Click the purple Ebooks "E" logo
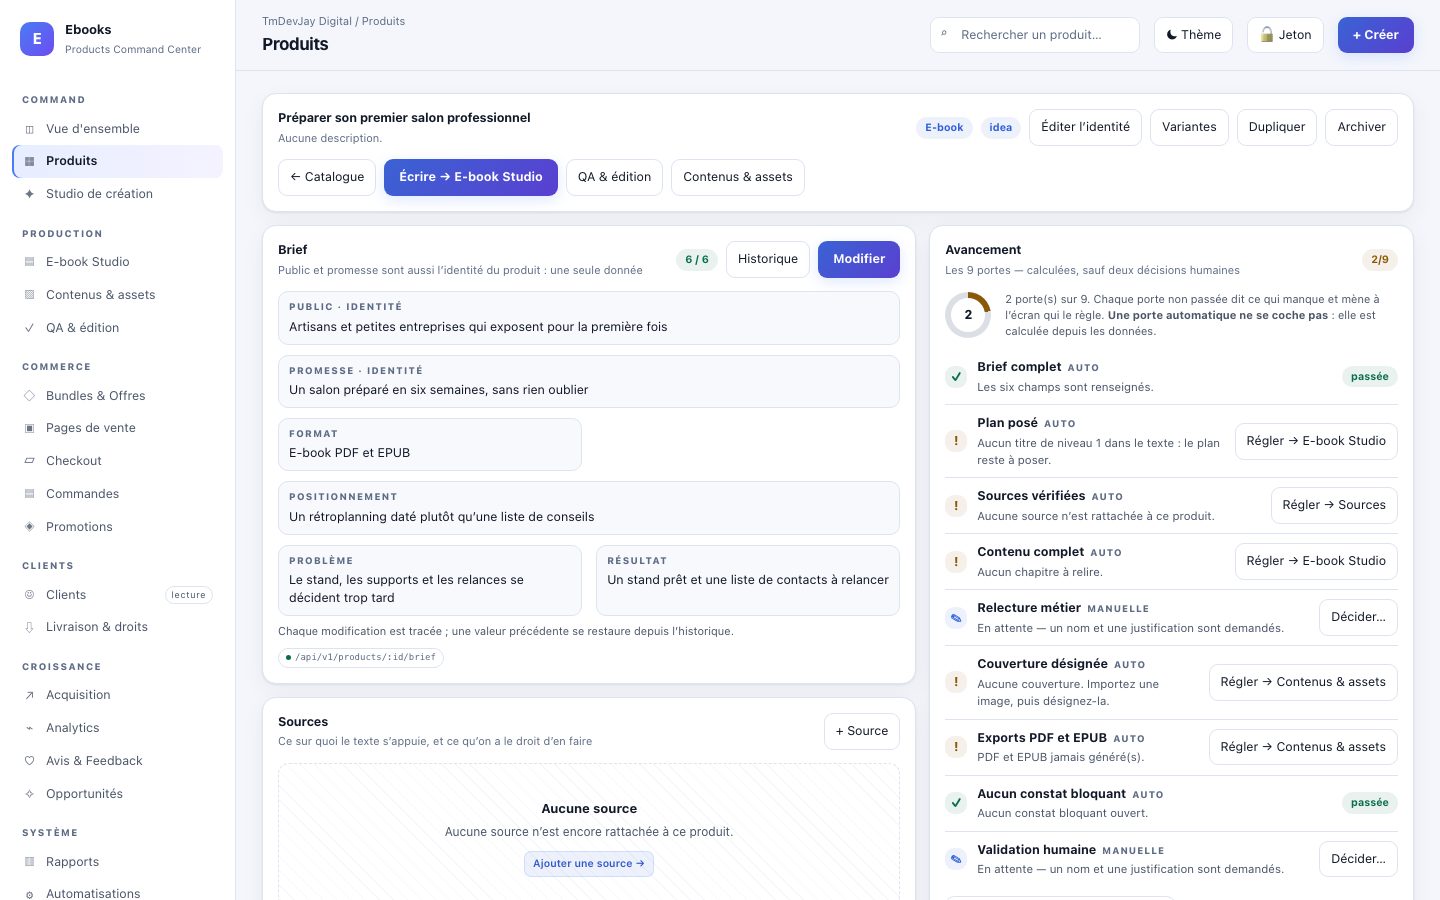The width and height of the screenshot is (1440, 900). coord(37,39)
